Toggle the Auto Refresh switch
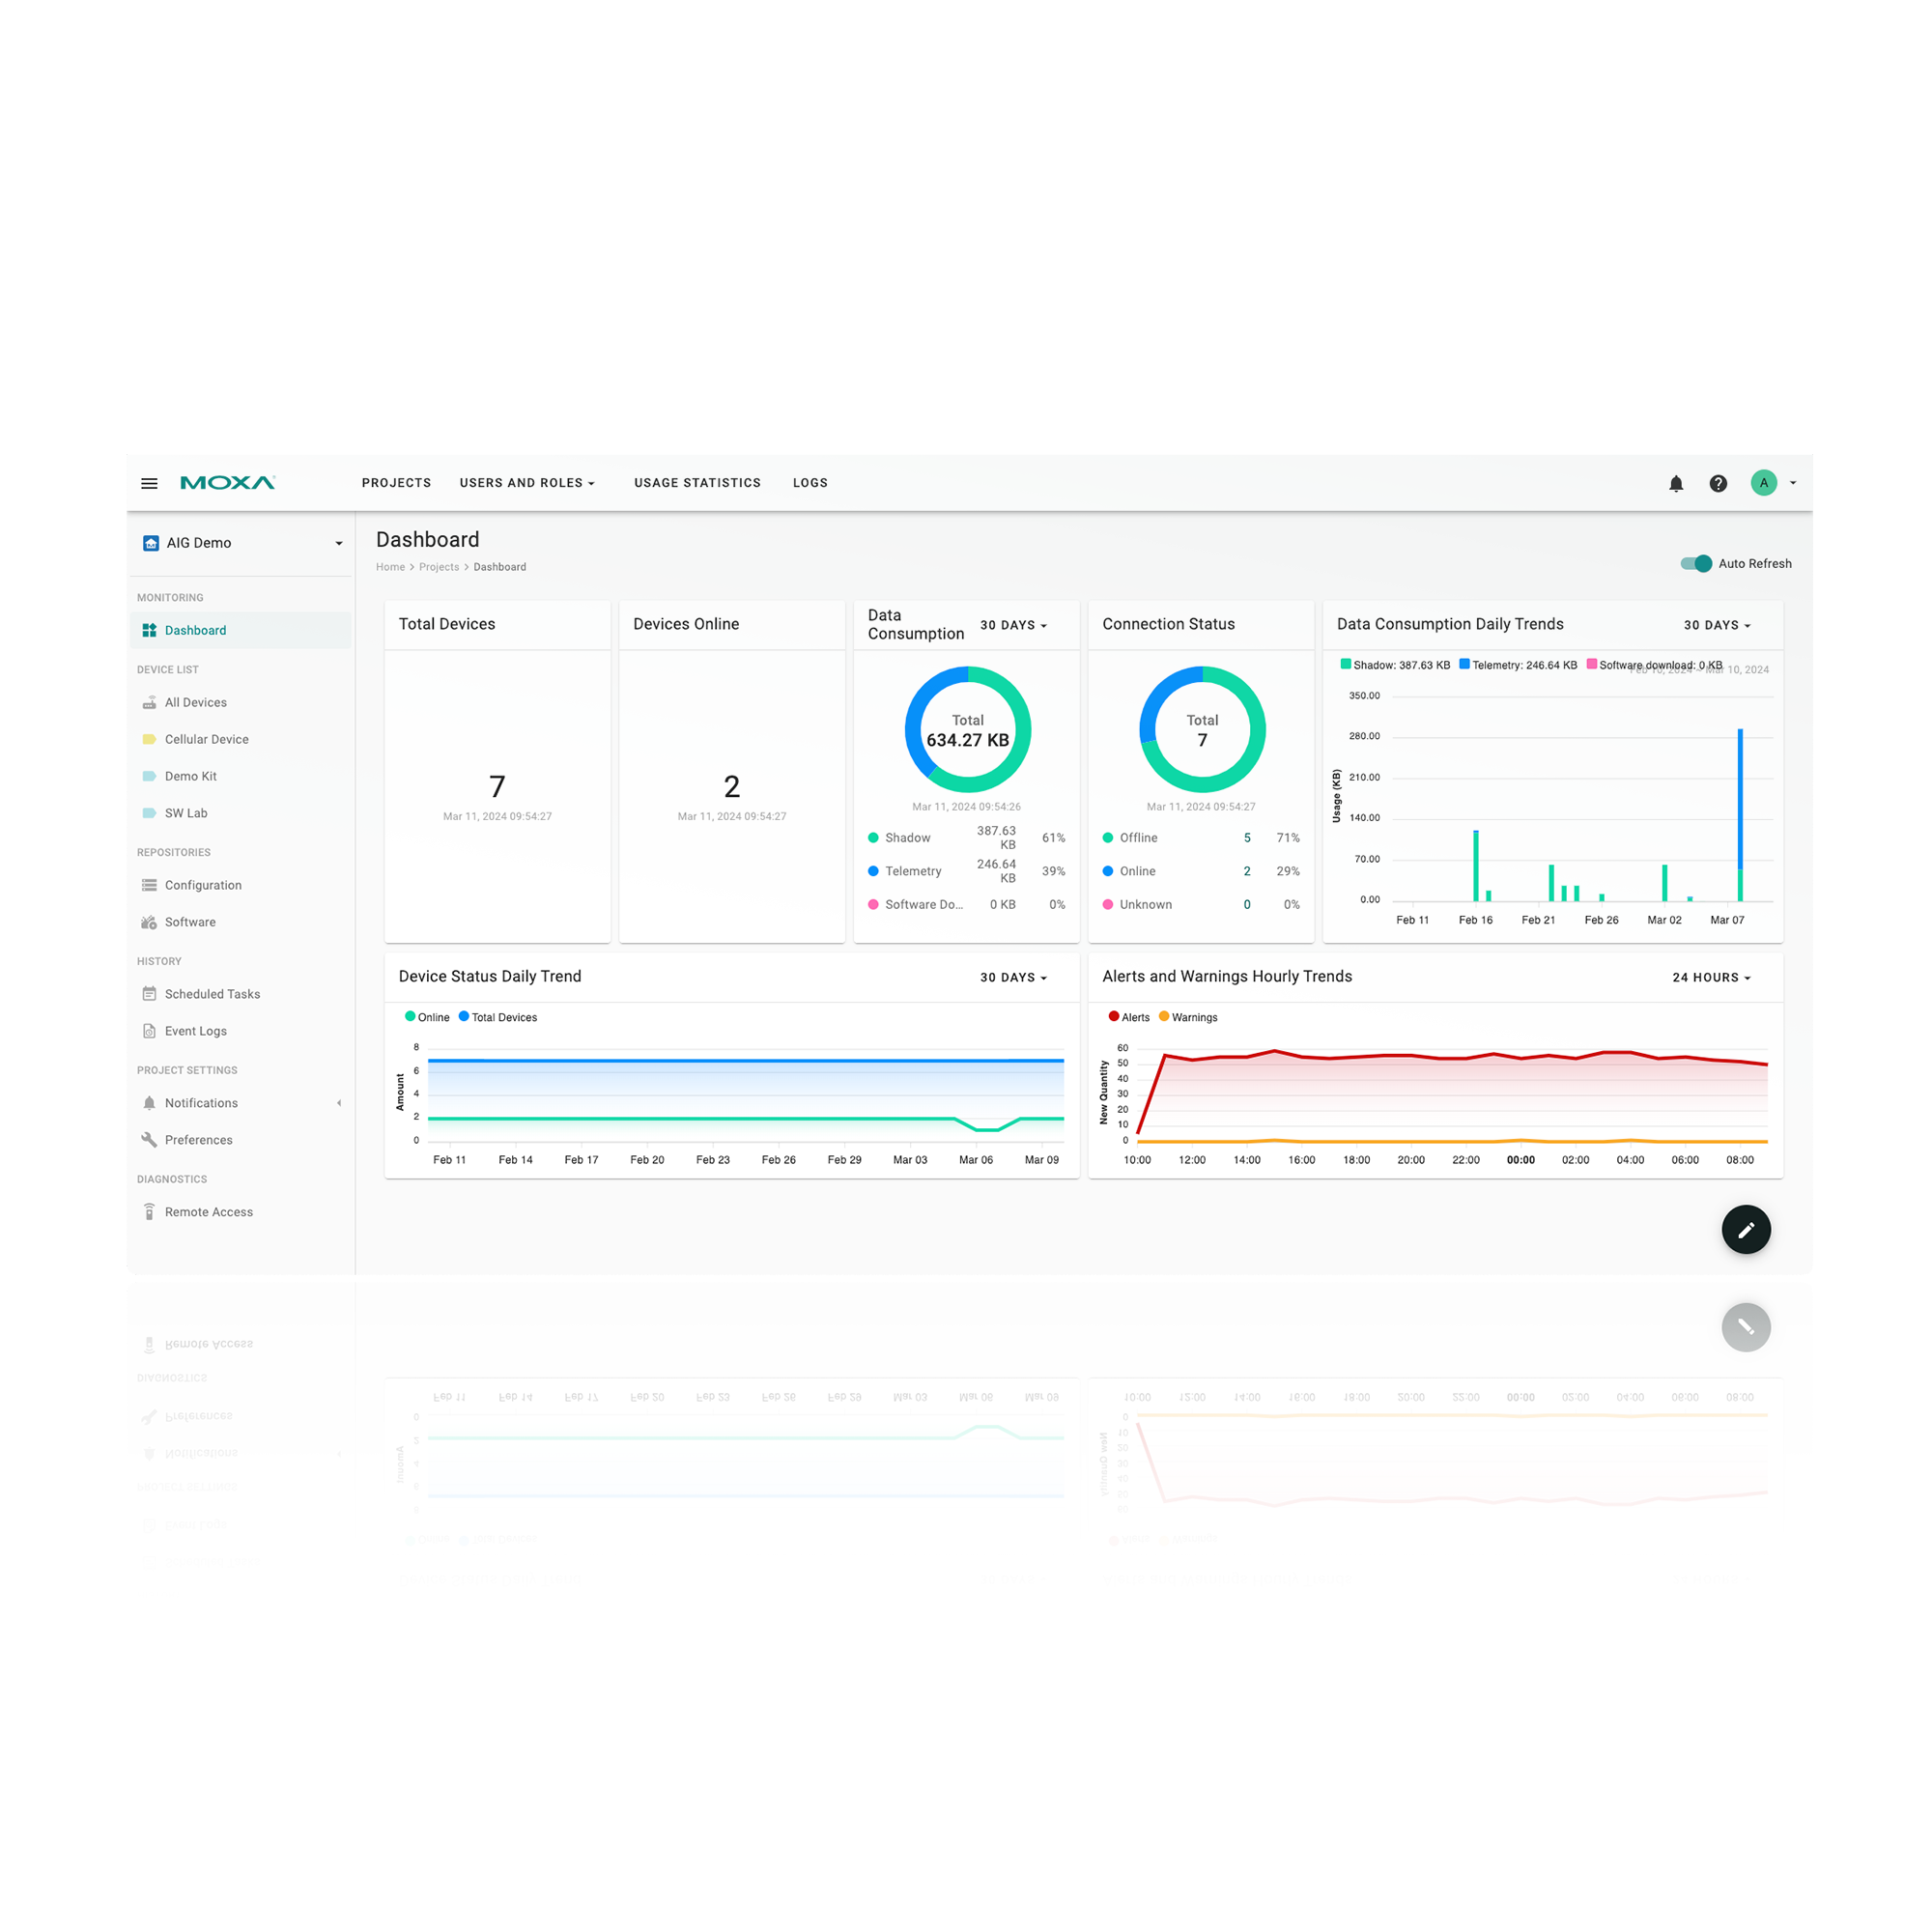 [x=1697, y=563]
